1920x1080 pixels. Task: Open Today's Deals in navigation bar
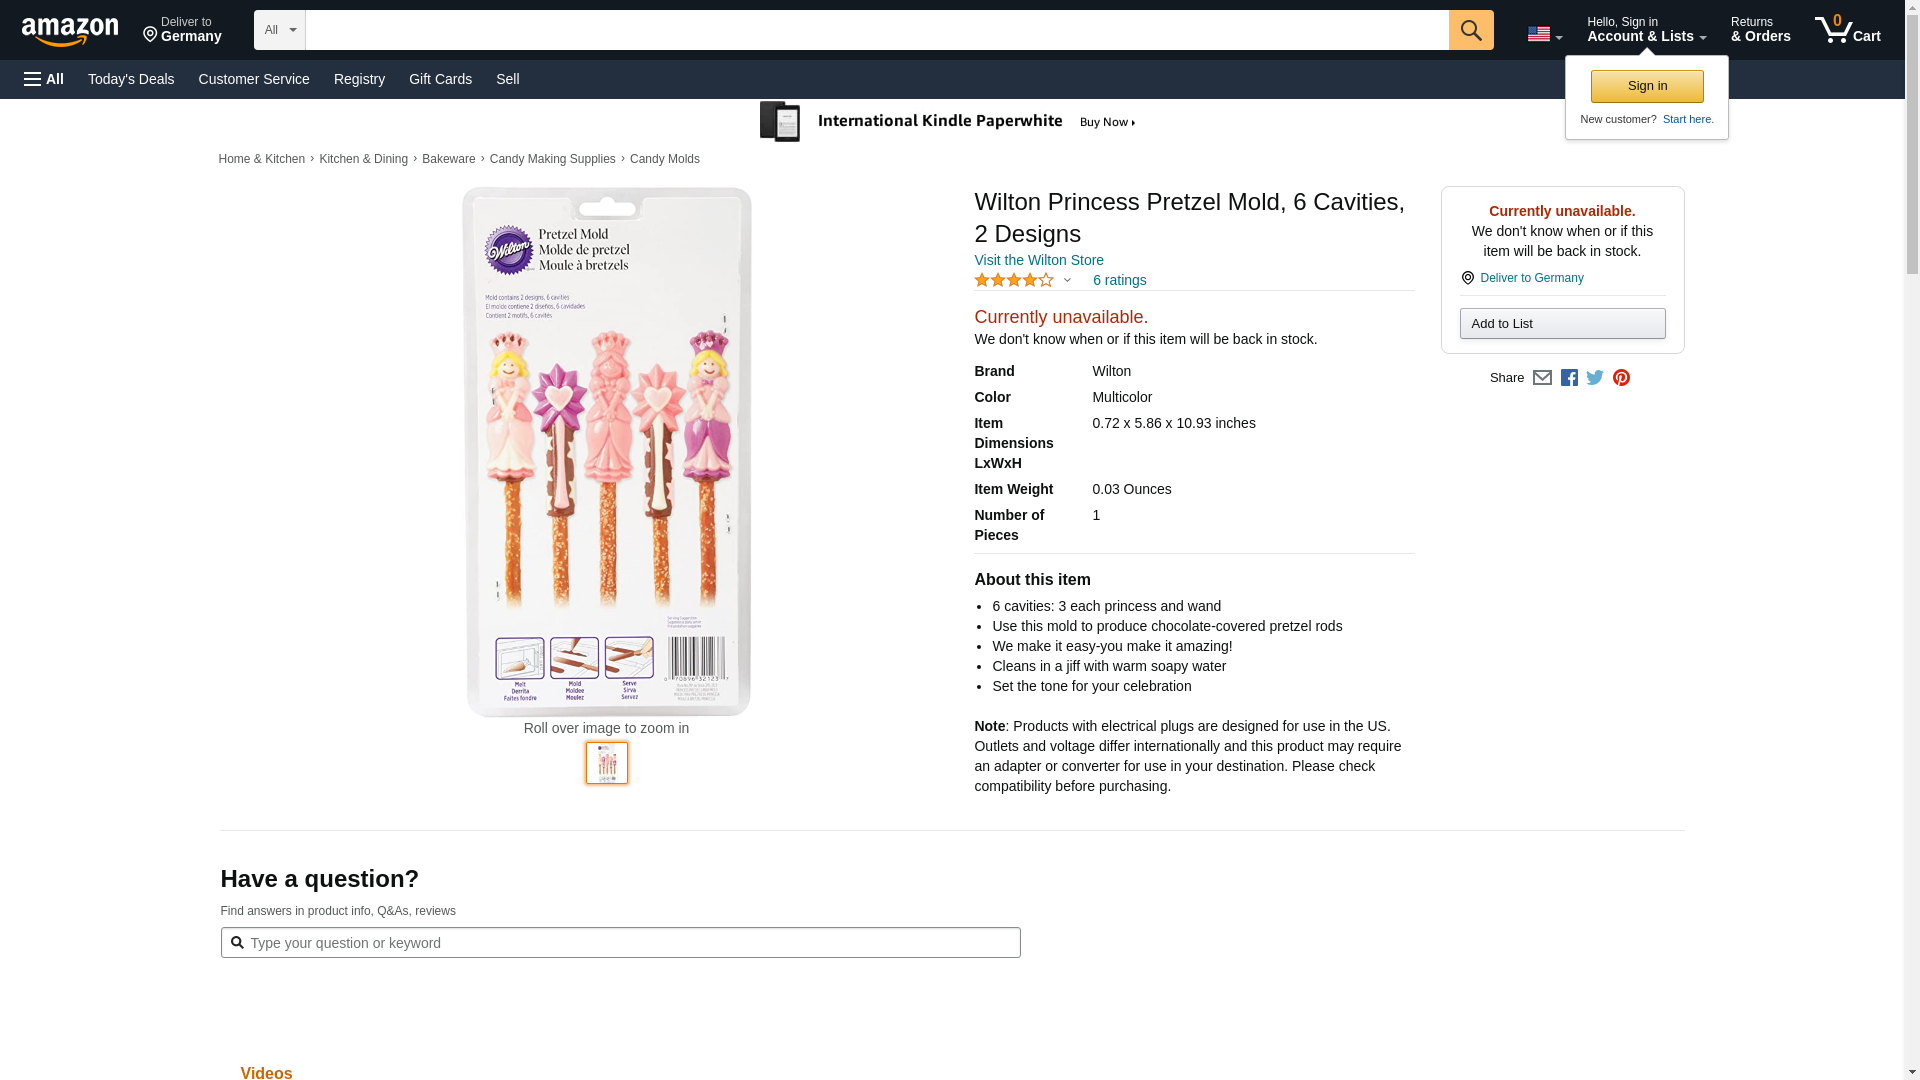131,79
